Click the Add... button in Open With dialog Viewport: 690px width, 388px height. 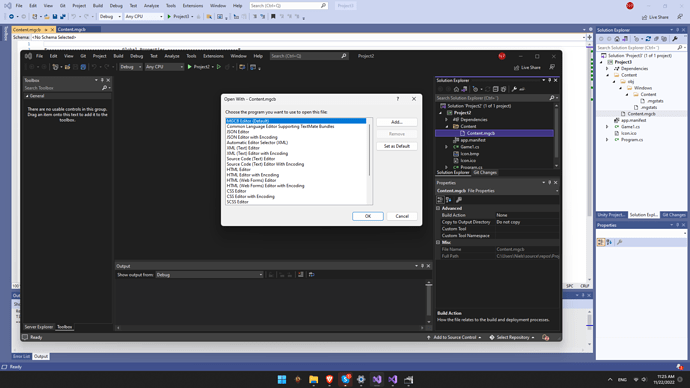396,122
